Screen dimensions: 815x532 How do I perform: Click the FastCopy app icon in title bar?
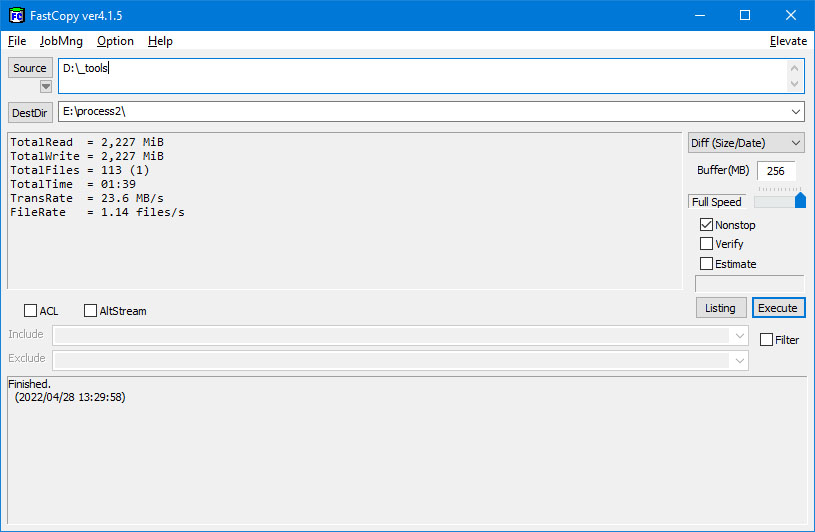coord(16,16)
